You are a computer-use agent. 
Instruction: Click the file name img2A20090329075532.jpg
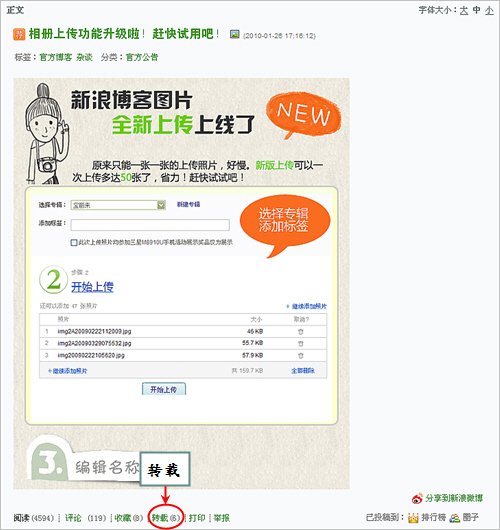click(x=94, y=343)
